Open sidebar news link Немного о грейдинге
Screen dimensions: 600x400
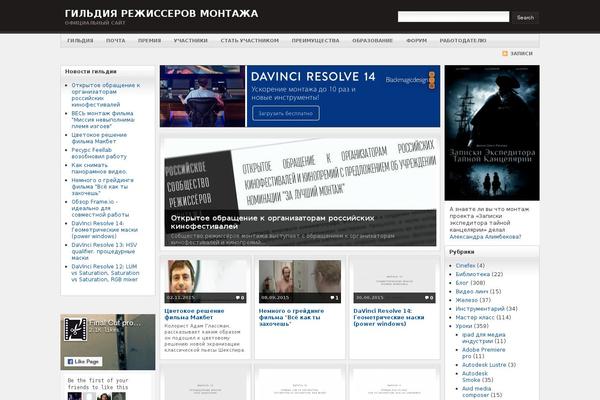pyautogui.click(x=103, y=187)
